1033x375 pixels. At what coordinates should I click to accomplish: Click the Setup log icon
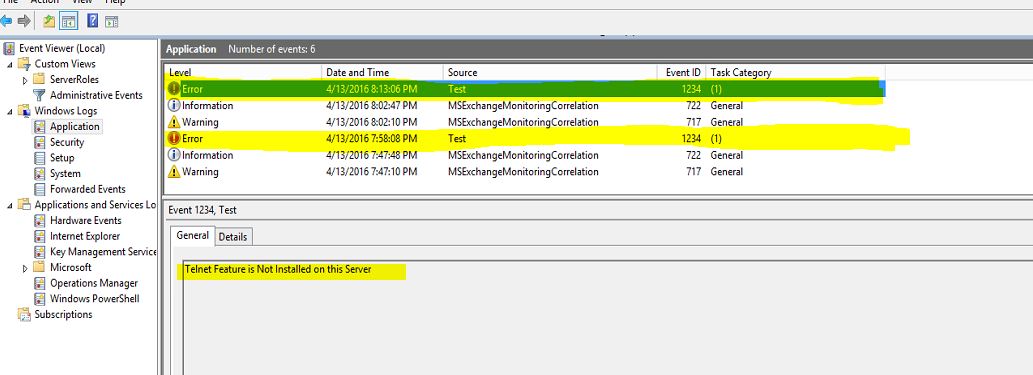click(x=40, y=158)
